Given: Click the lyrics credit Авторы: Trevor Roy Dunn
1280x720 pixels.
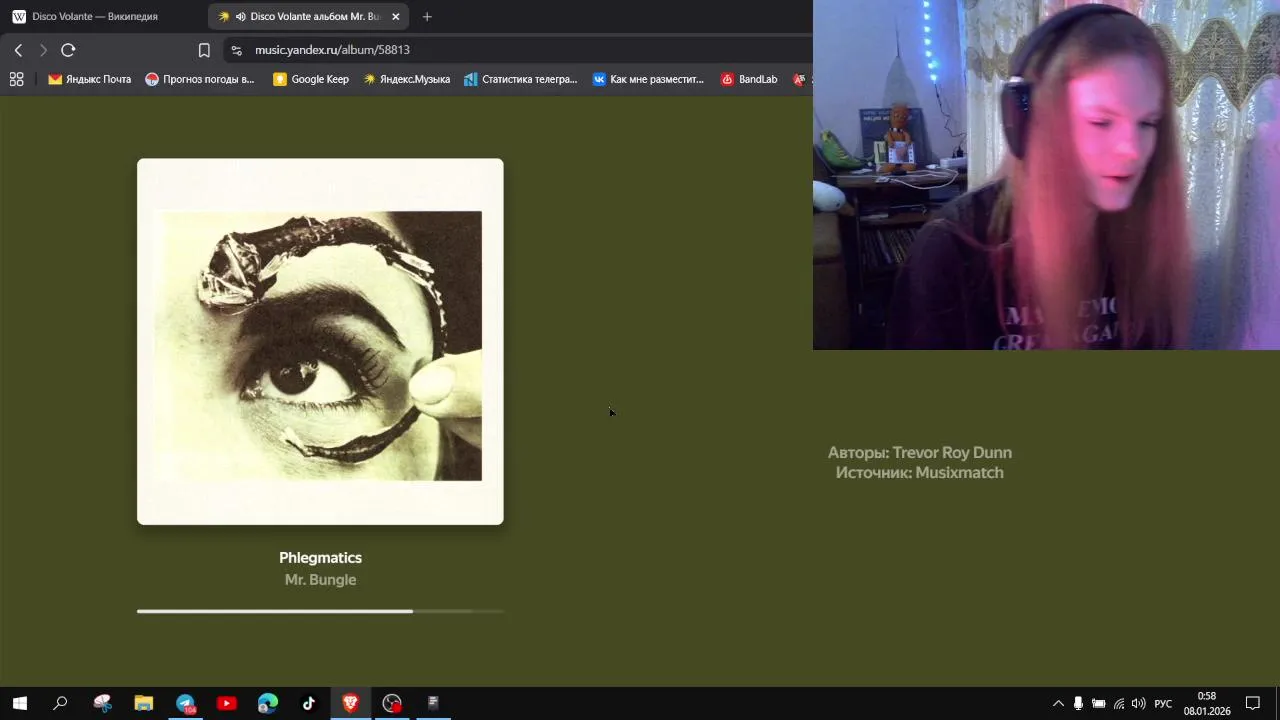Looking at the screenshot, I should (919, 452).
